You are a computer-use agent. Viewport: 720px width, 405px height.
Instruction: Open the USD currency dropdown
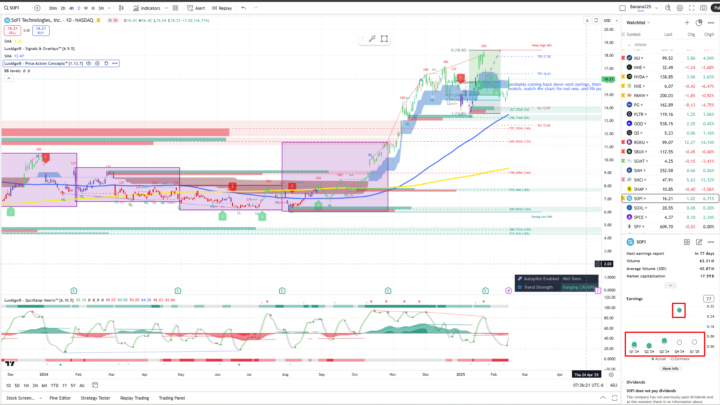coord(610,21)
